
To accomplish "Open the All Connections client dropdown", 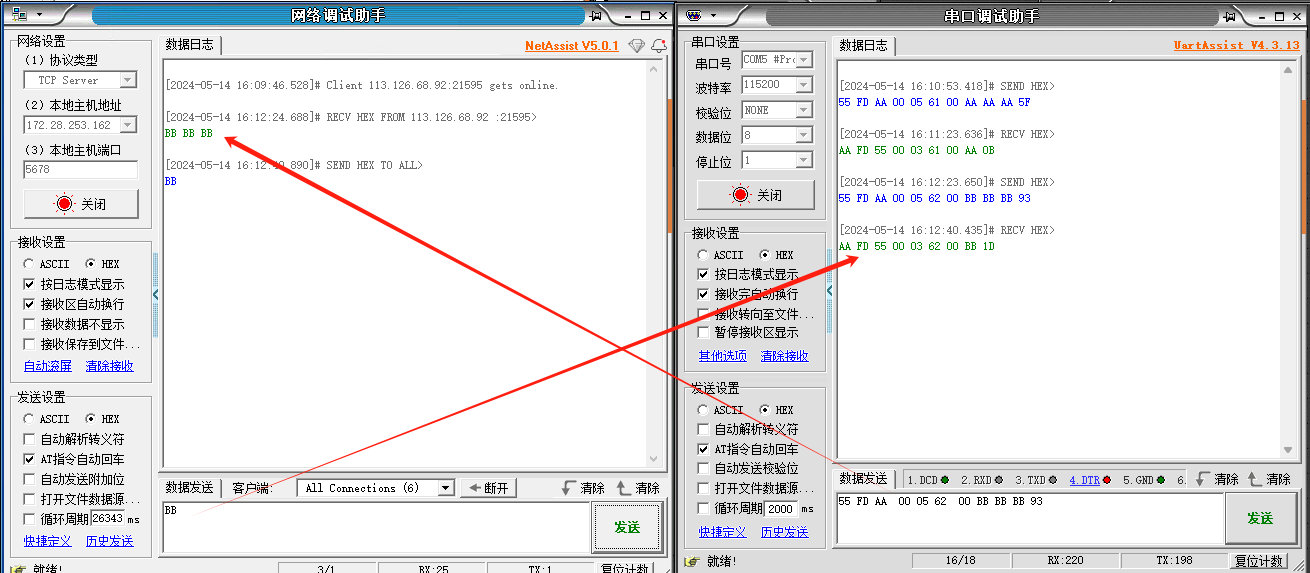I will click(x=446, y=488).
